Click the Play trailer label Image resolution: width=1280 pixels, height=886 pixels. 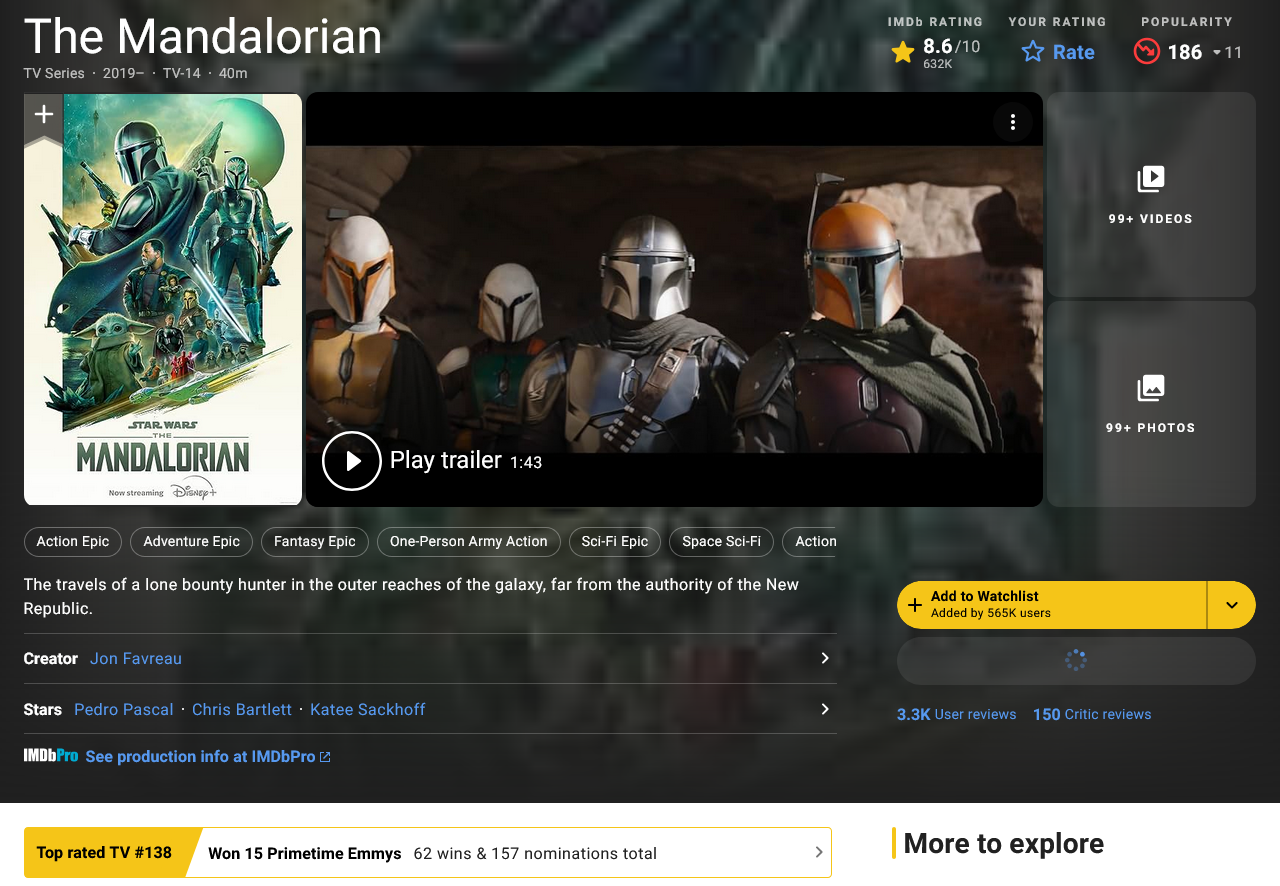pos(446,460)
